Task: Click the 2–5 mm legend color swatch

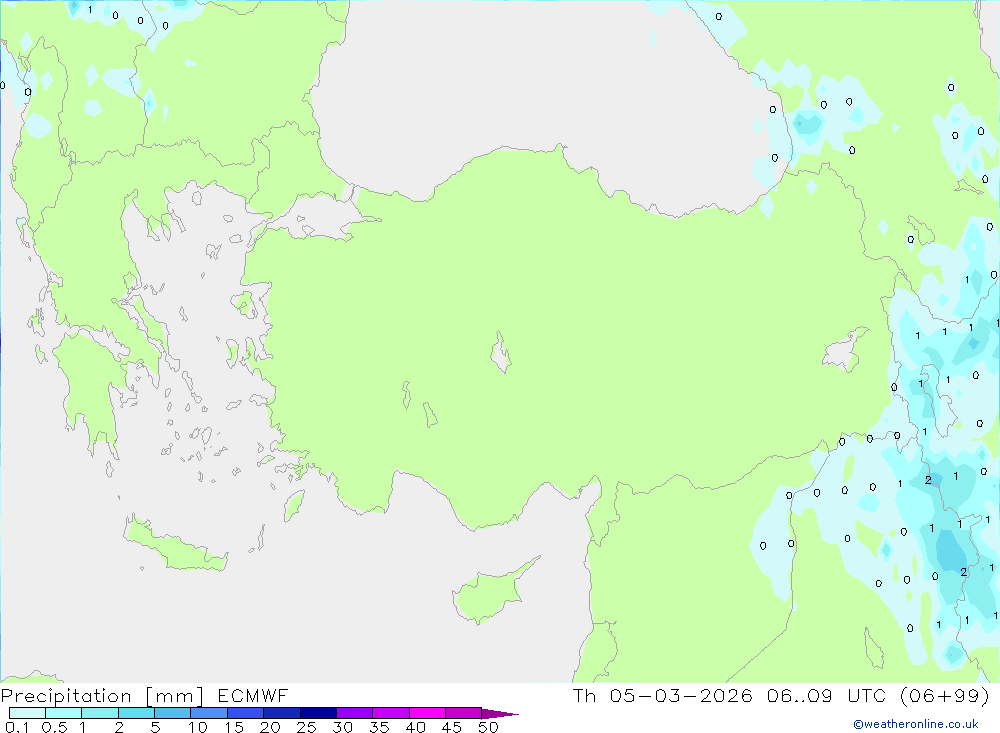Action: tap(136, 713)
